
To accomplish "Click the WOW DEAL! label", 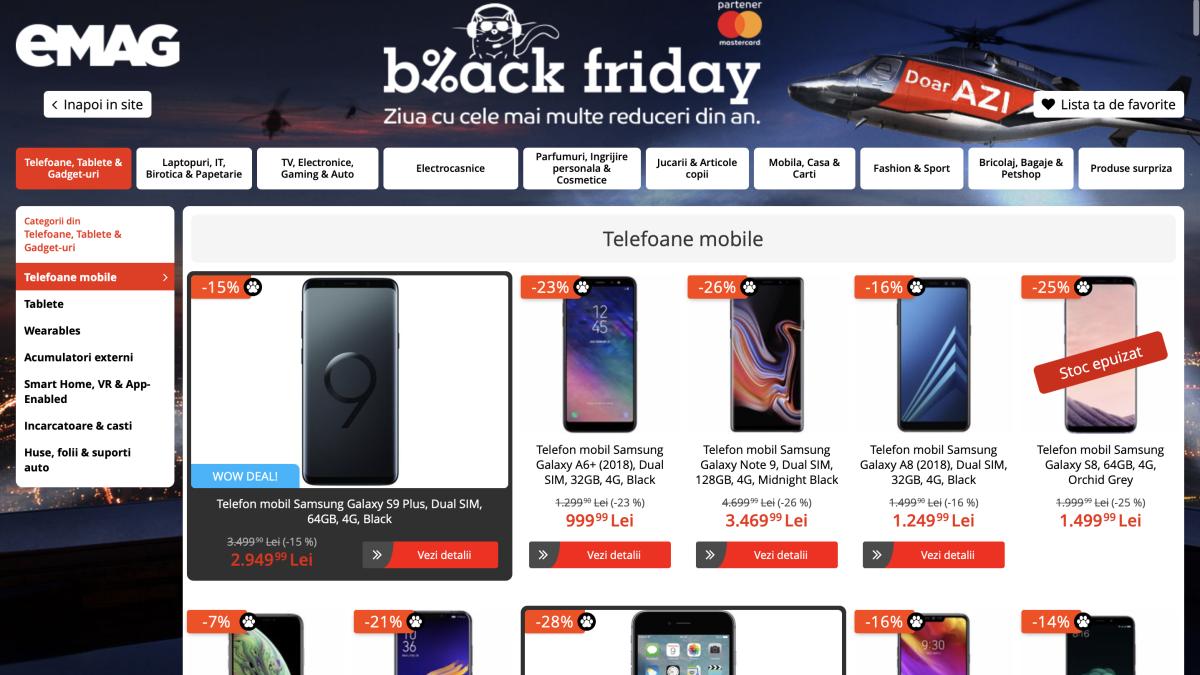I will pos(246,476).
